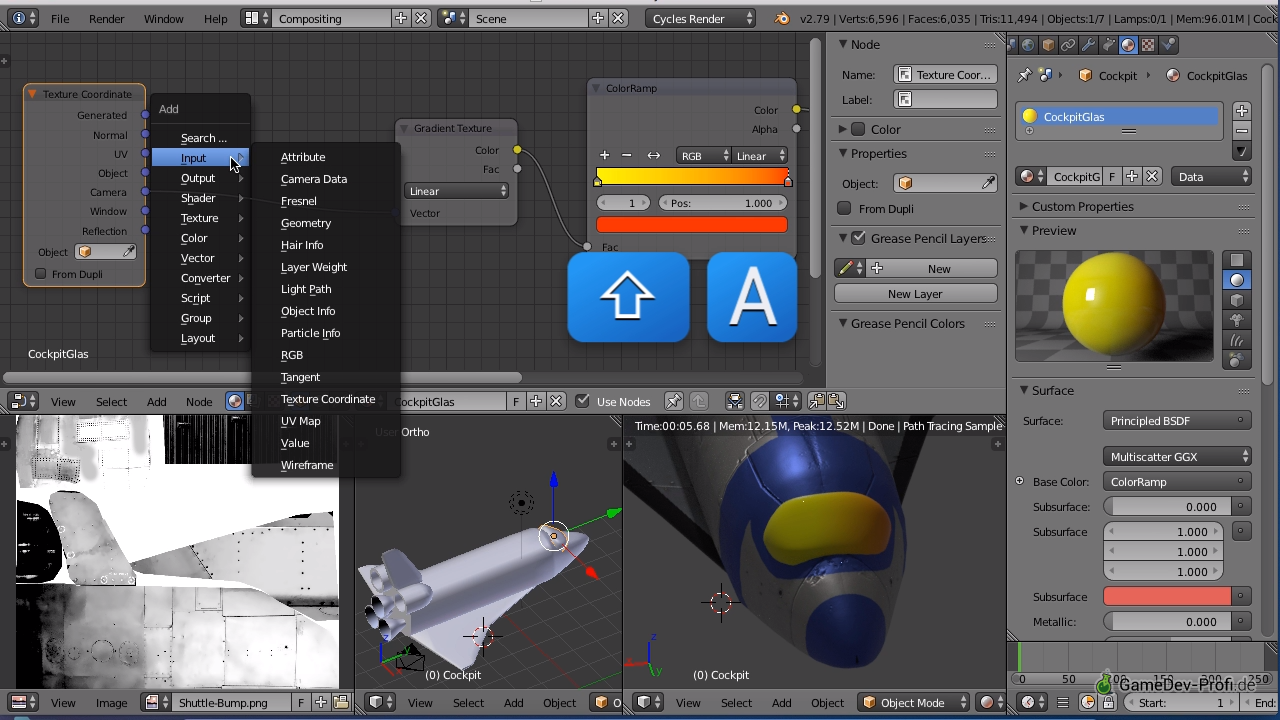The height and width of the screenshot is (720, 1280).
Task: Toggle fake user F for Shuttle-Bump.png
Action: pos(301,703)
